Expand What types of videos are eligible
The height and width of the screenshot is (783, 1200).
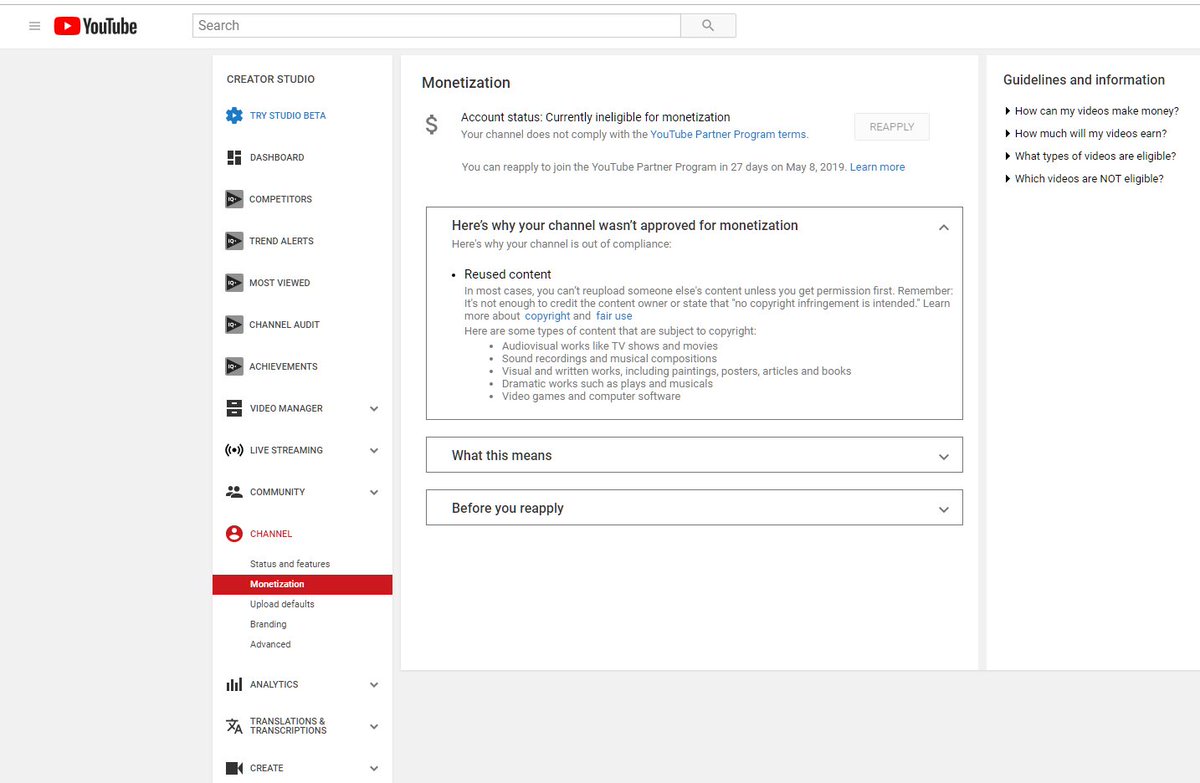(1090, 156)
